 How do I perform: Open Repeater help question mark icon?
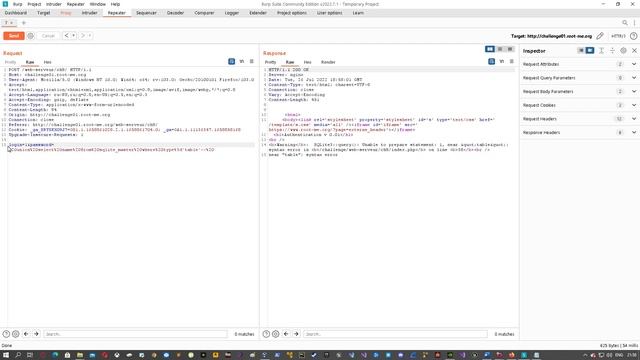coord(633,36)
